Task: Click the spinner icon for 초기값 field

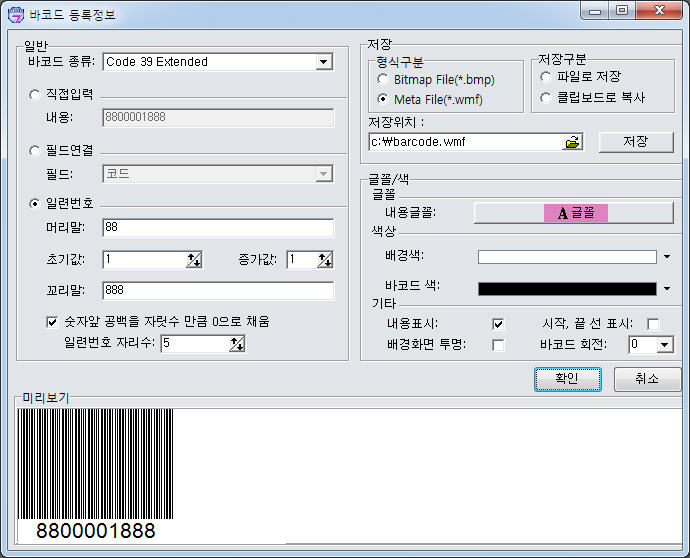Action: (x=194, y=260)
